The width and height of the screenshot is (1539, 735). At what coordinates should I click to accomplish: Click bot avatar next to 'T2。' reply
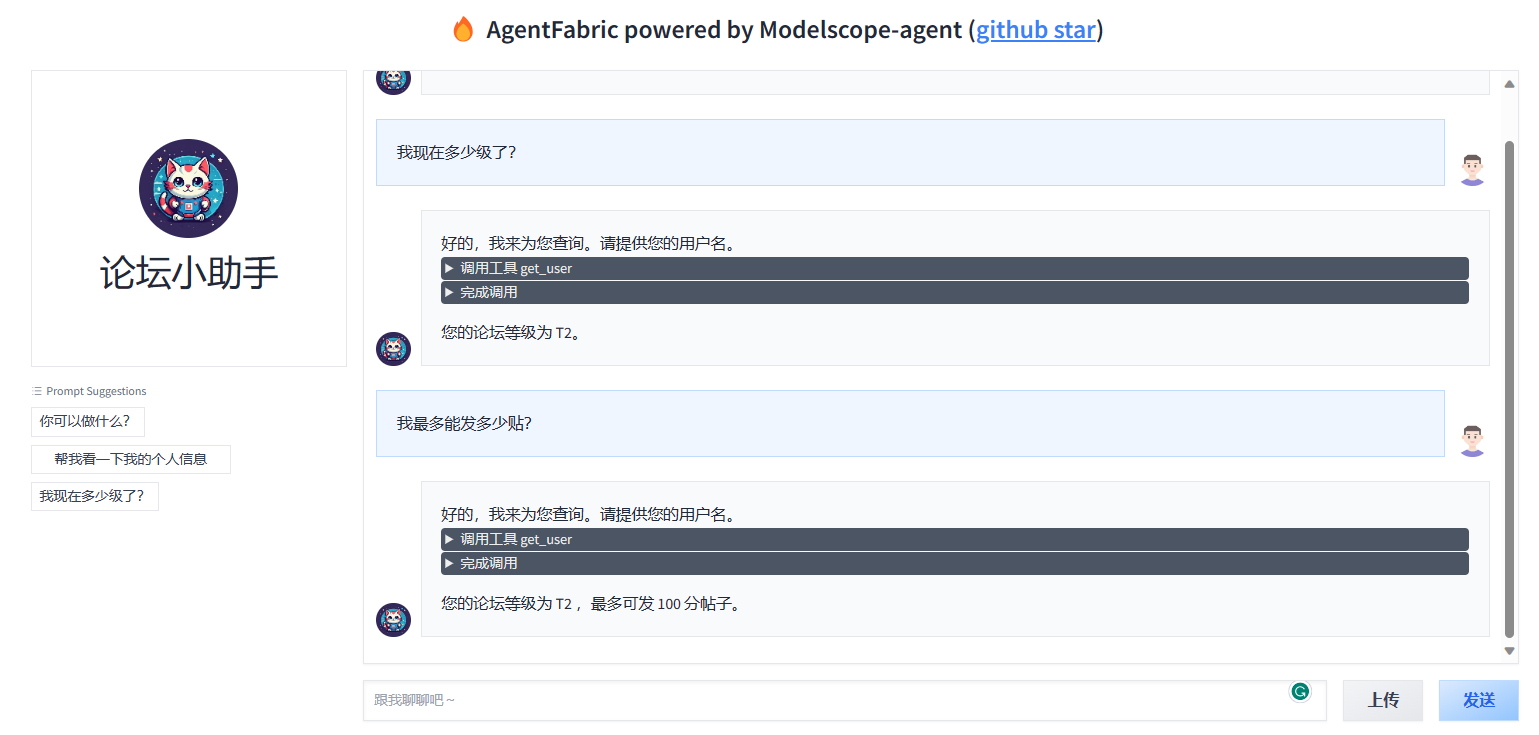[393, 349]
